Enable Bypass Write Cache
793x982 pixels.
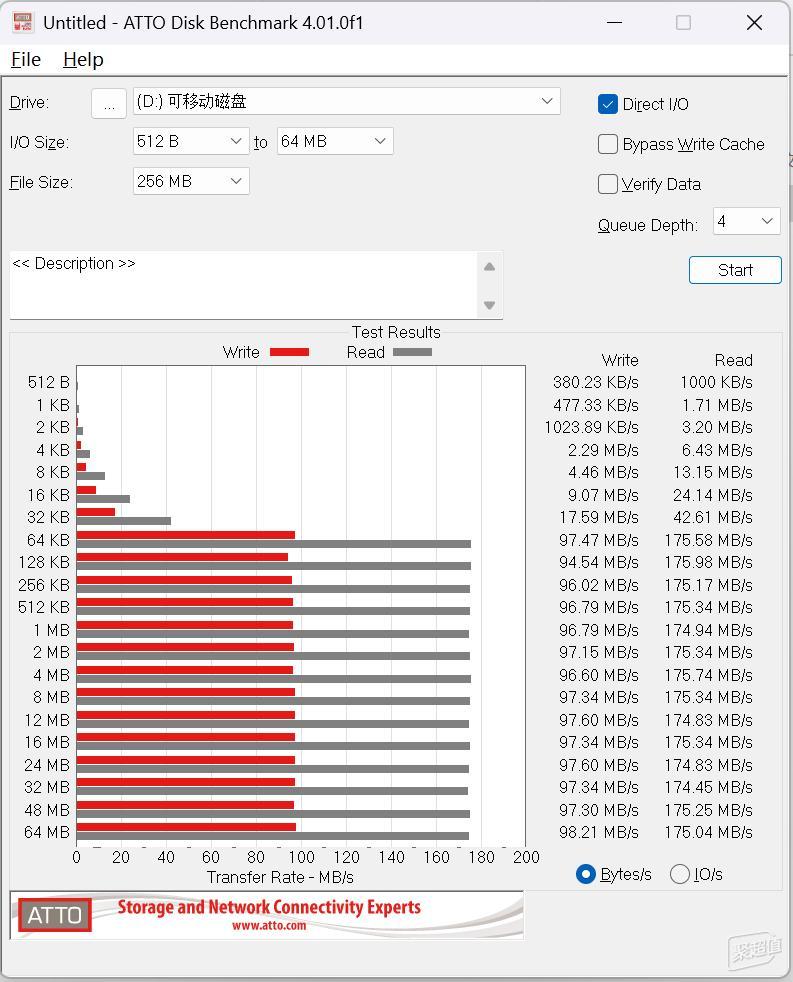(608, 144)
